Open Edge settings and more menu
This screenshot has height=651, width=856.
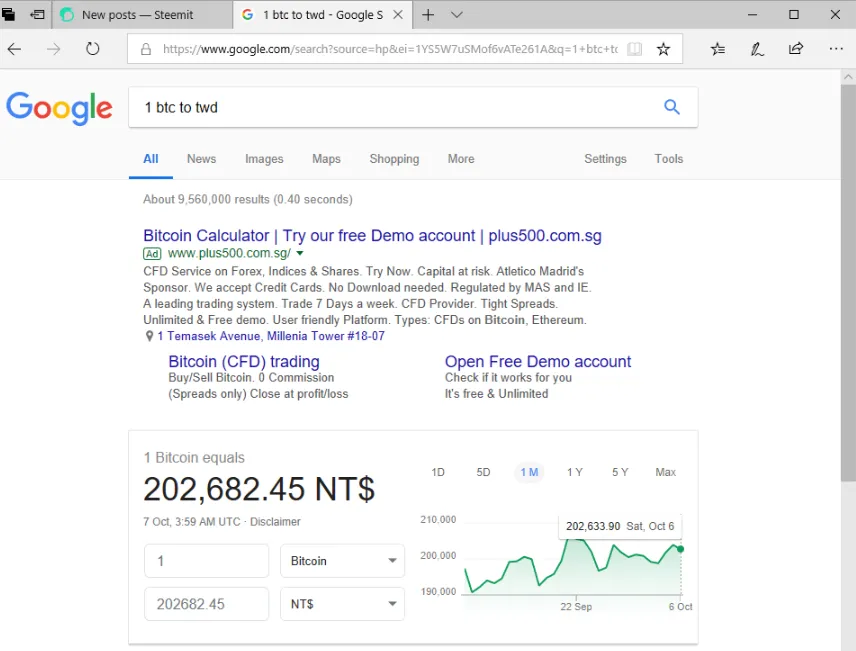[x=836, y=49]
